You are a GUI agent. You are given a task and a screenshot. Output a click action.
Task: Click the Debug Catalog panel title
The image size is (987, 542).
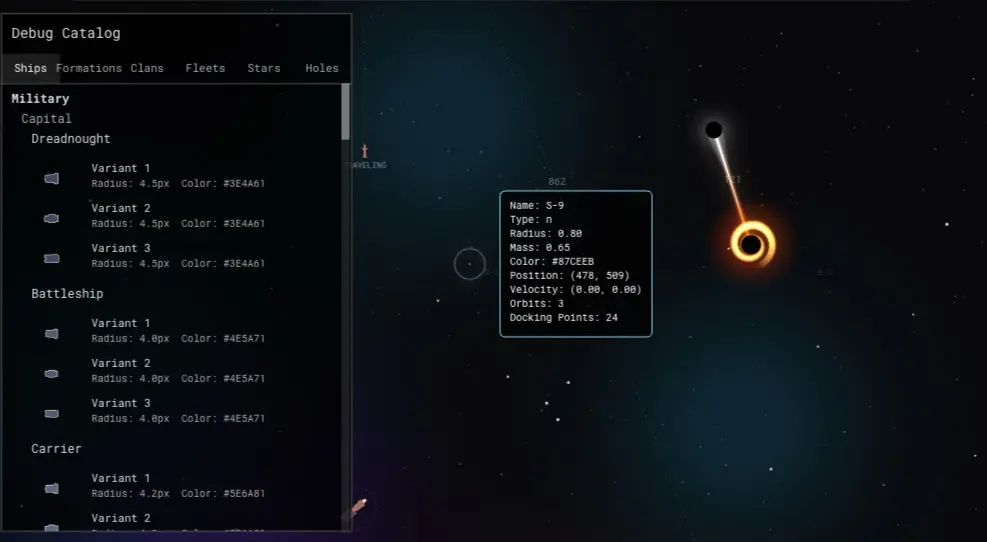pyautogui.click(x=65, y=33)
